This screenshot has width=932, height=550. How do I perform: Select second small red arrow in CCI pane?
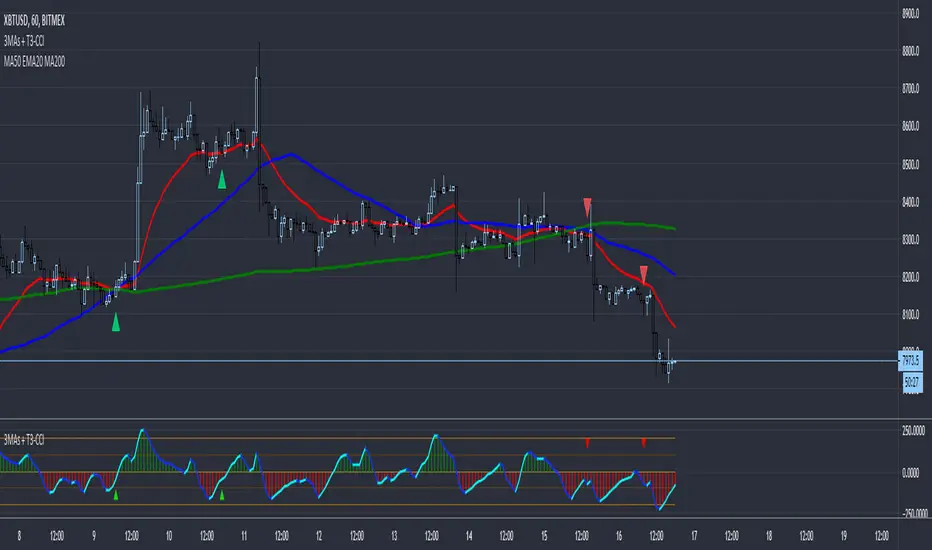click(644, 443)
